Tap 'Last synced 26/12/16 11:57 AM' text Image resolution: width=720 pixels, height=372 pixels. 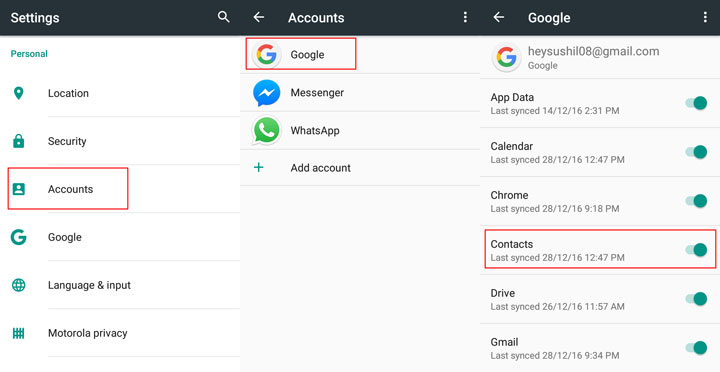(557, 306)
